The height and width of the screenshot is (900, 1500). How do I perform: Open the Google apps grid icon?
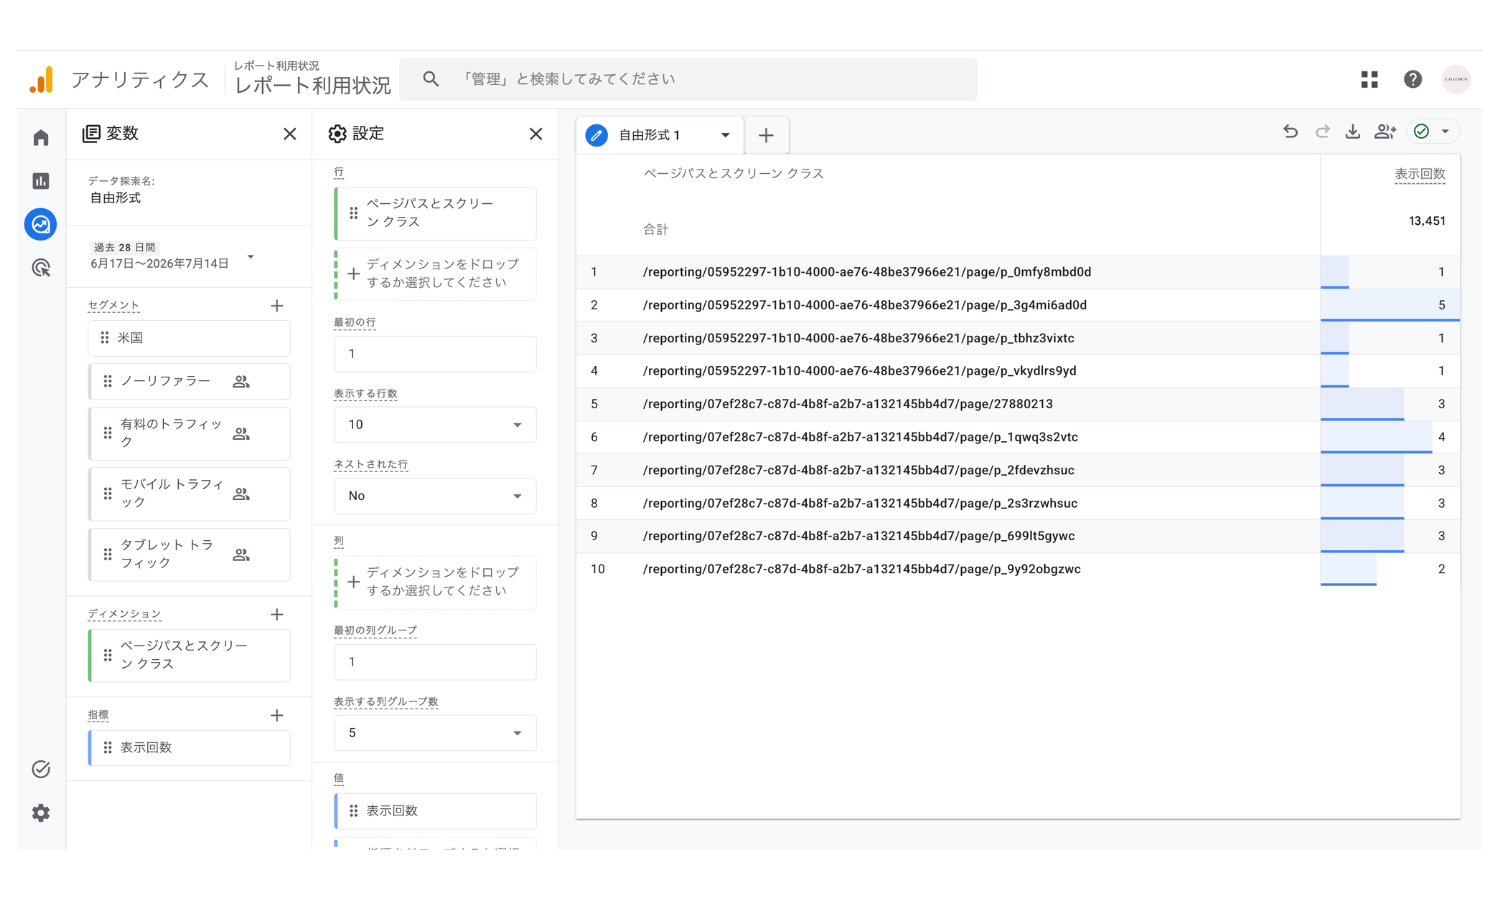[x=1369, y=79]
